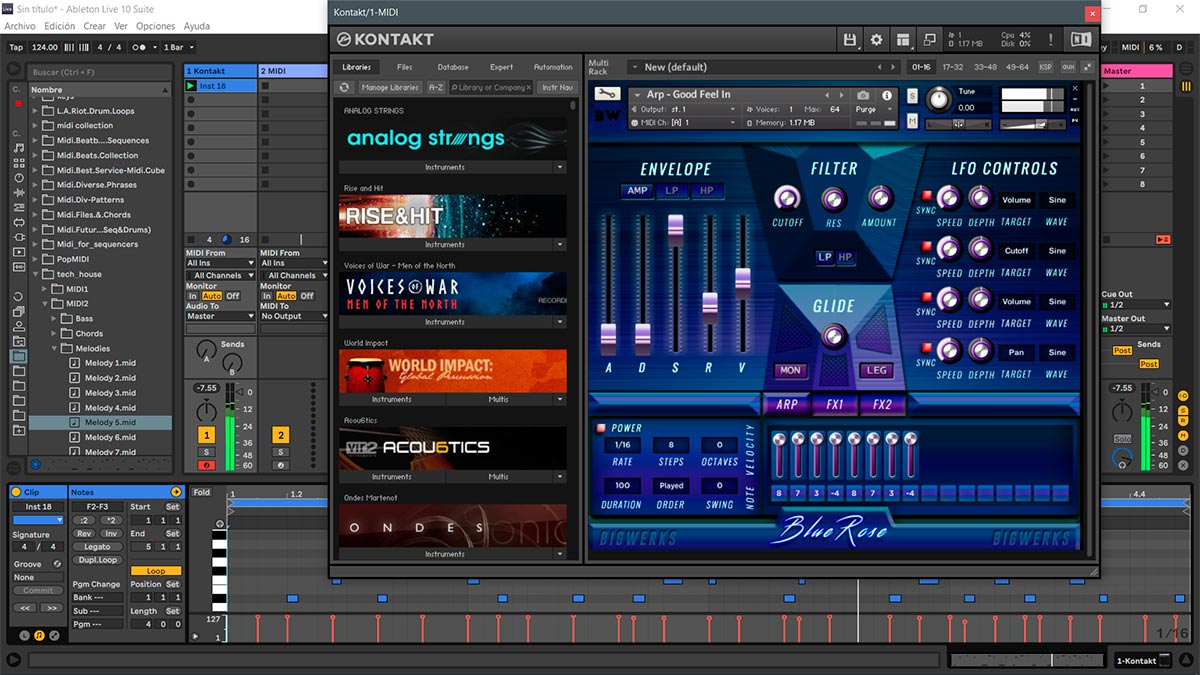Click the Groove hot-swap icon

coord(57,564)
